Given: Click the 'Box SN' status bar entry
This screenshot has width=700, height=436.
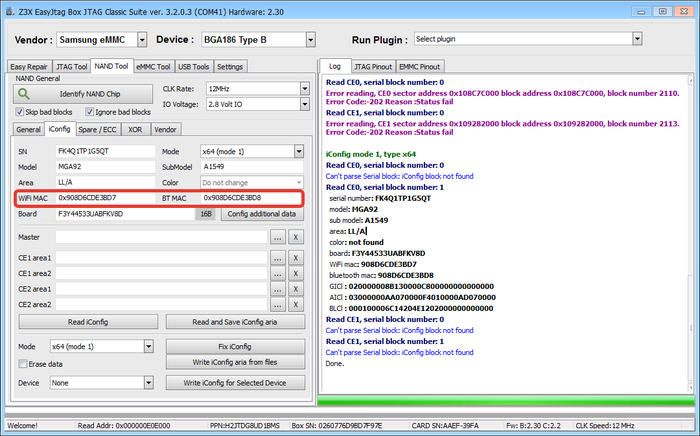Looking at the screenshot, I should [x=337, y=426].
